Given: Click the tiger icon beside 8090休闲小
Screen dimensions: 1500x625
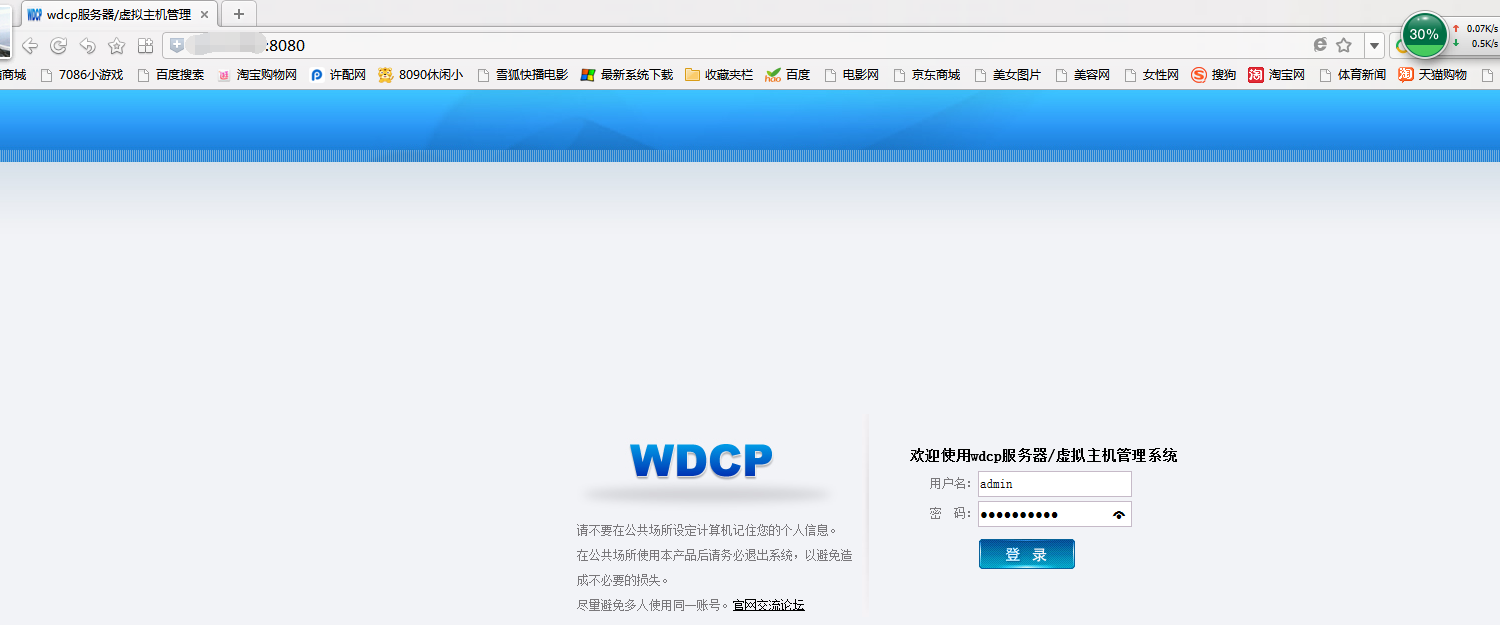Looking at the screenshot, I should coord(386,74).
